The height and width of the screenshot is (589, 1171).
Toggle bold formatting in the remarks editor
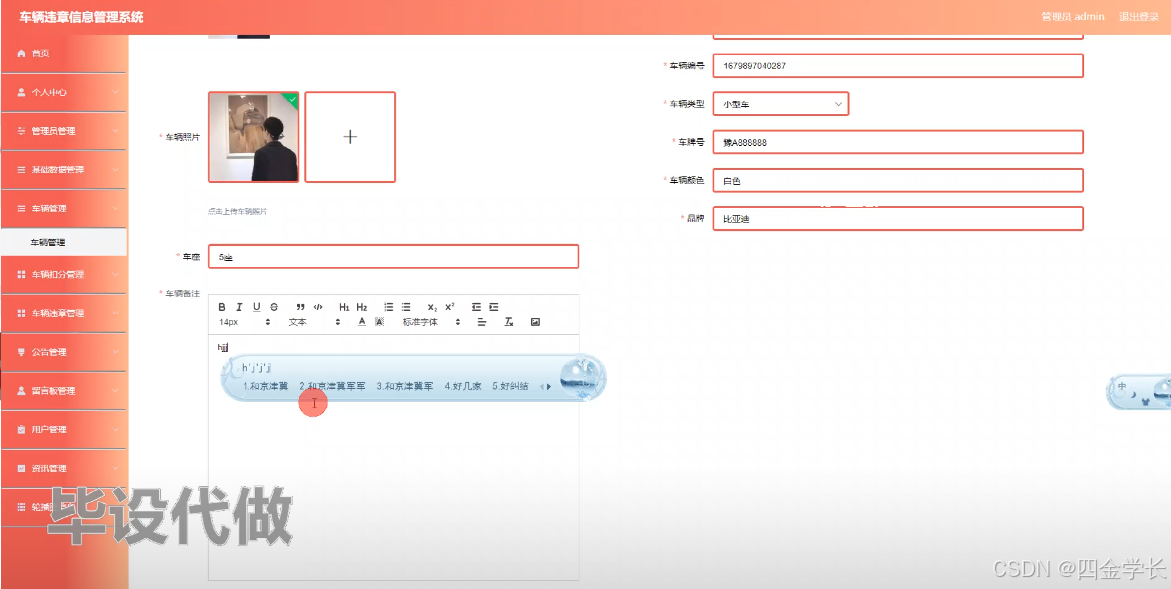(x=221, y=307)
